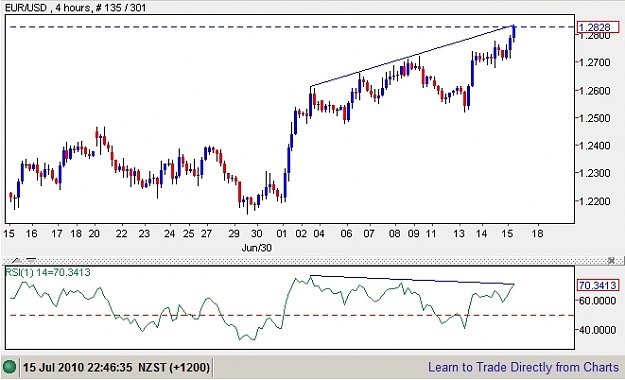Click the date-time display '15 Jul 2010 22:46:35'
This screenshot has width=625, height=380.
coord(77,367)
